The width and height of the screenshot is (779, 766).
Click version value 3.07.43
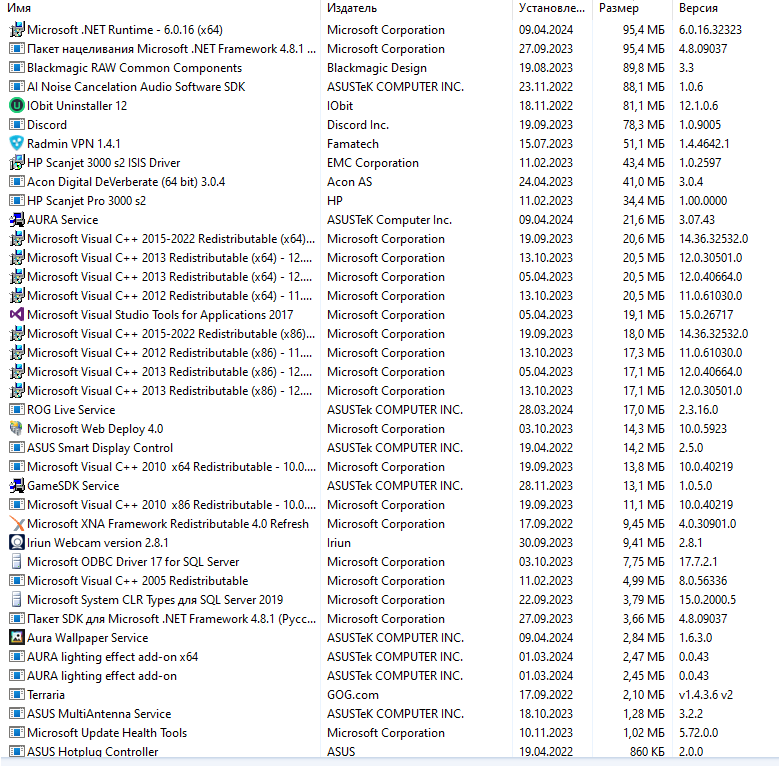click(x=697, y=220)
